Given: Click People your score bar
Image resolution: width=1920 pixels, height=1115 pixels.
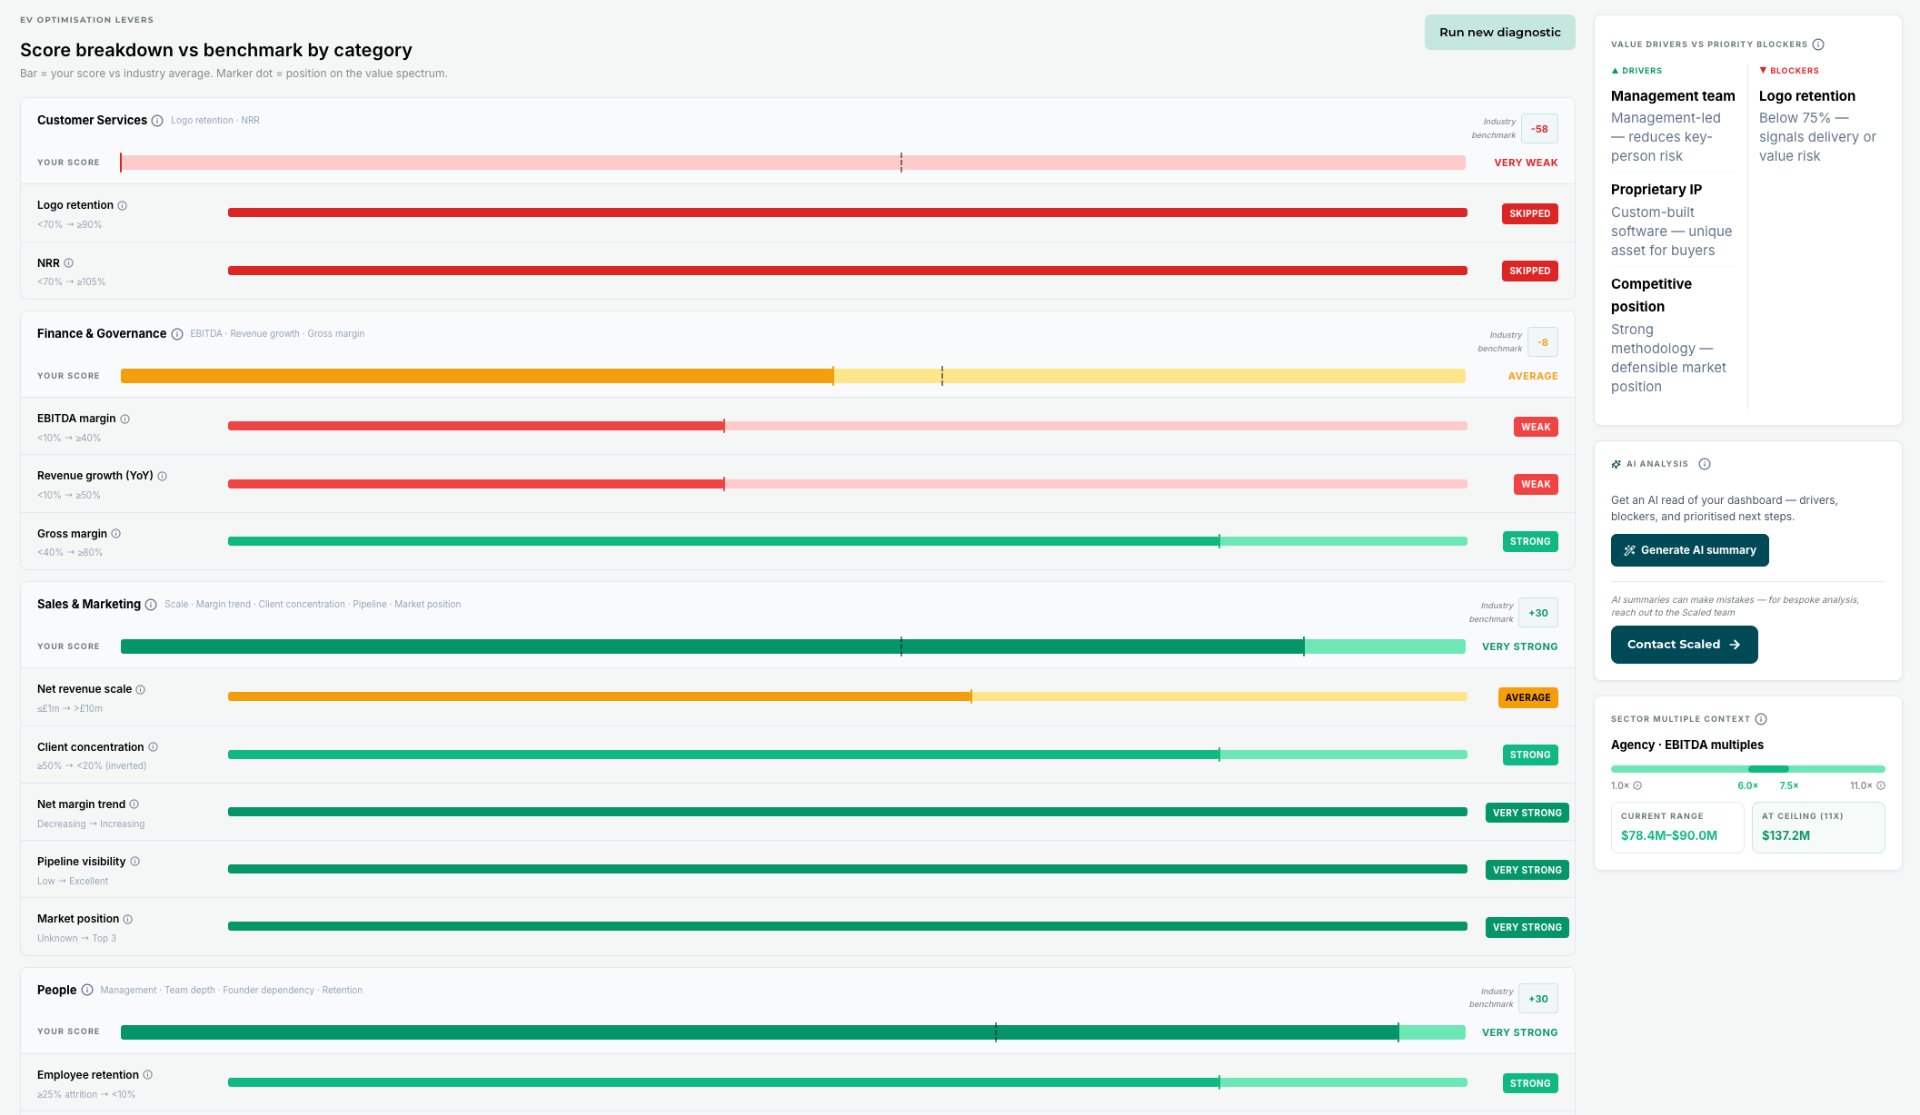Looking at the screenshot, I should pyautogui.click(x=793, y=1033).
